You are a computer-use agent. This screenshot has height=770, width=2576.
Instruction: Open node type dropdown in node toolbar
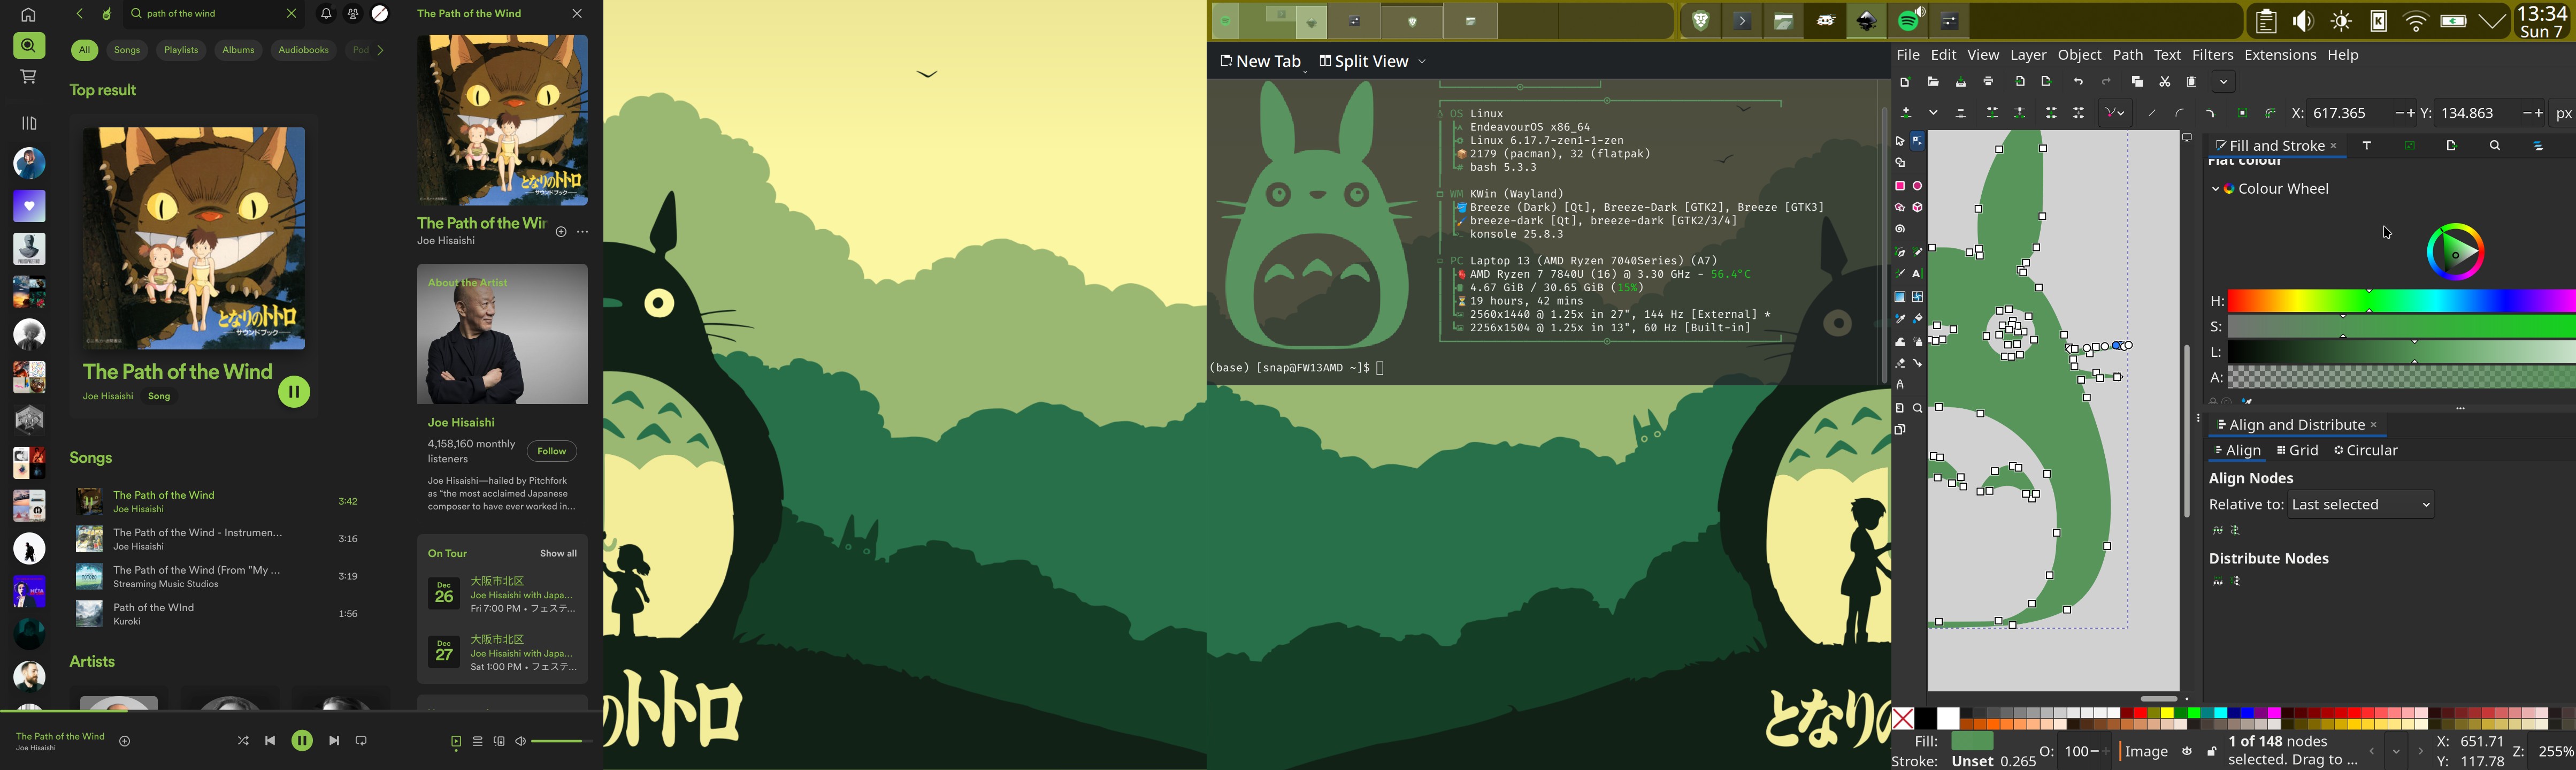click(2115, 113)
